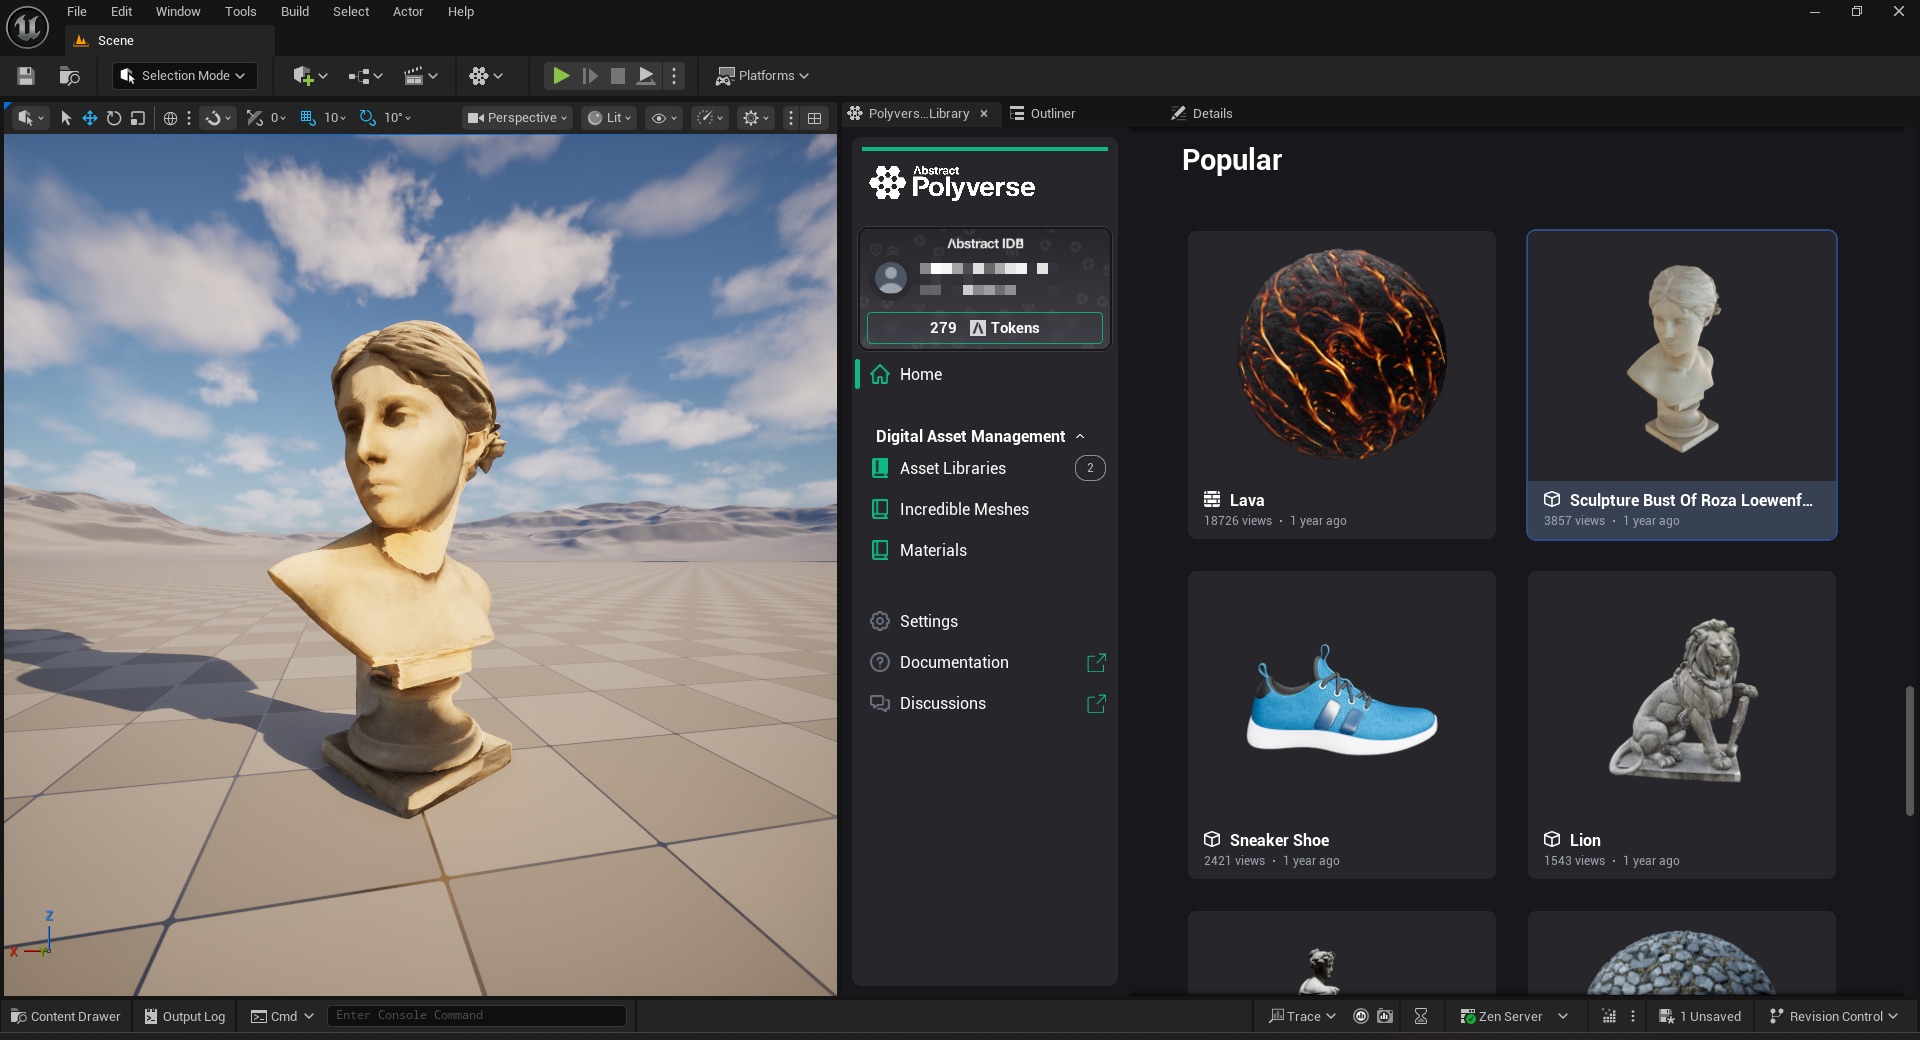Viewport: 1920px width, 1040px height.
Task: Open the Window menu
Action: tap(178, 12)
